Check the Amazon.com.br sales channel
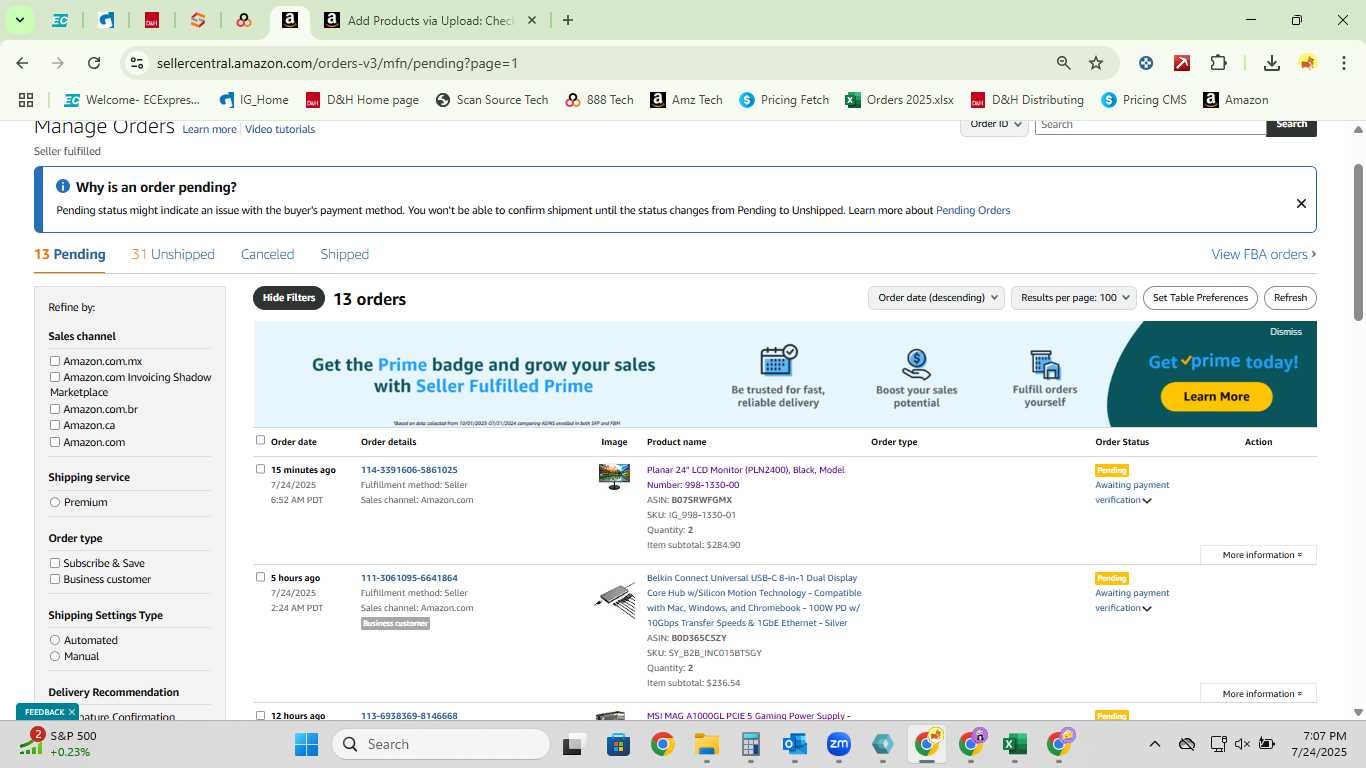This screenshot has height=768, width=1366. (55, 409)
